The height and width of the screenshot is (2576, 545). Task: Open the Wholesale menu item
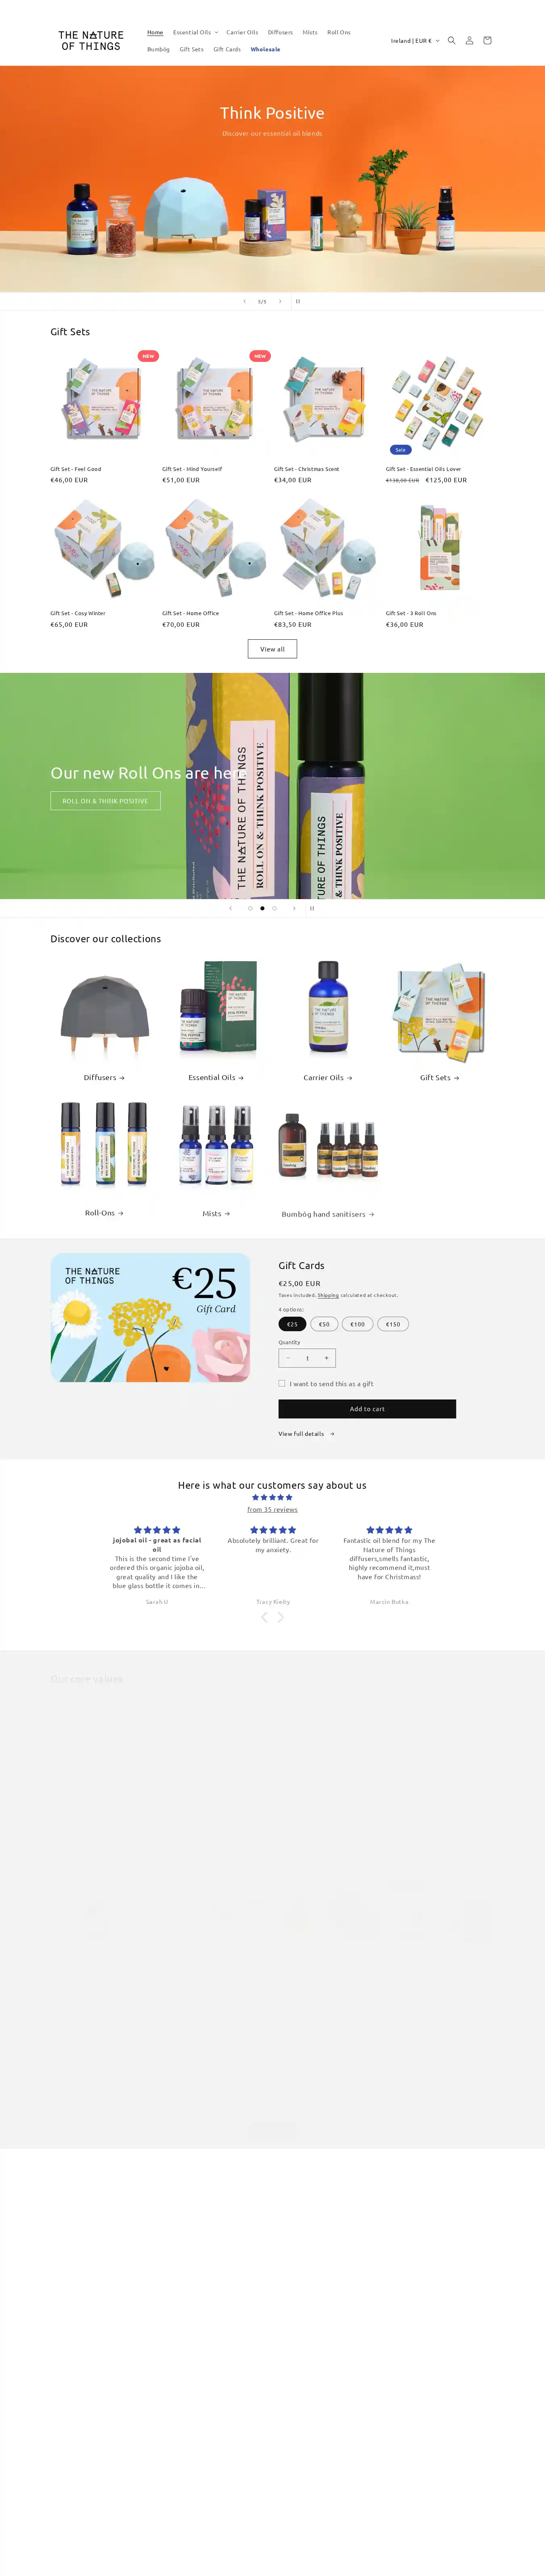(265, 49)
